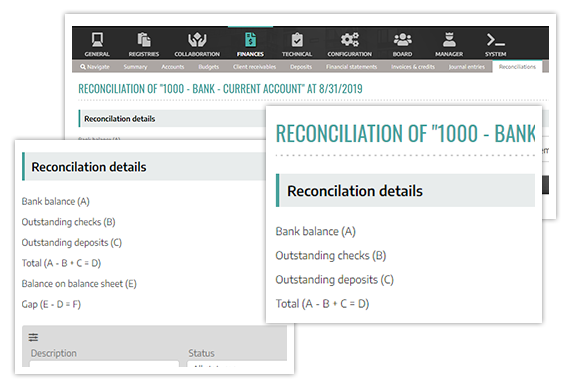Click 'Bank balance (A)' in right panel

click(x=316, y=232)
